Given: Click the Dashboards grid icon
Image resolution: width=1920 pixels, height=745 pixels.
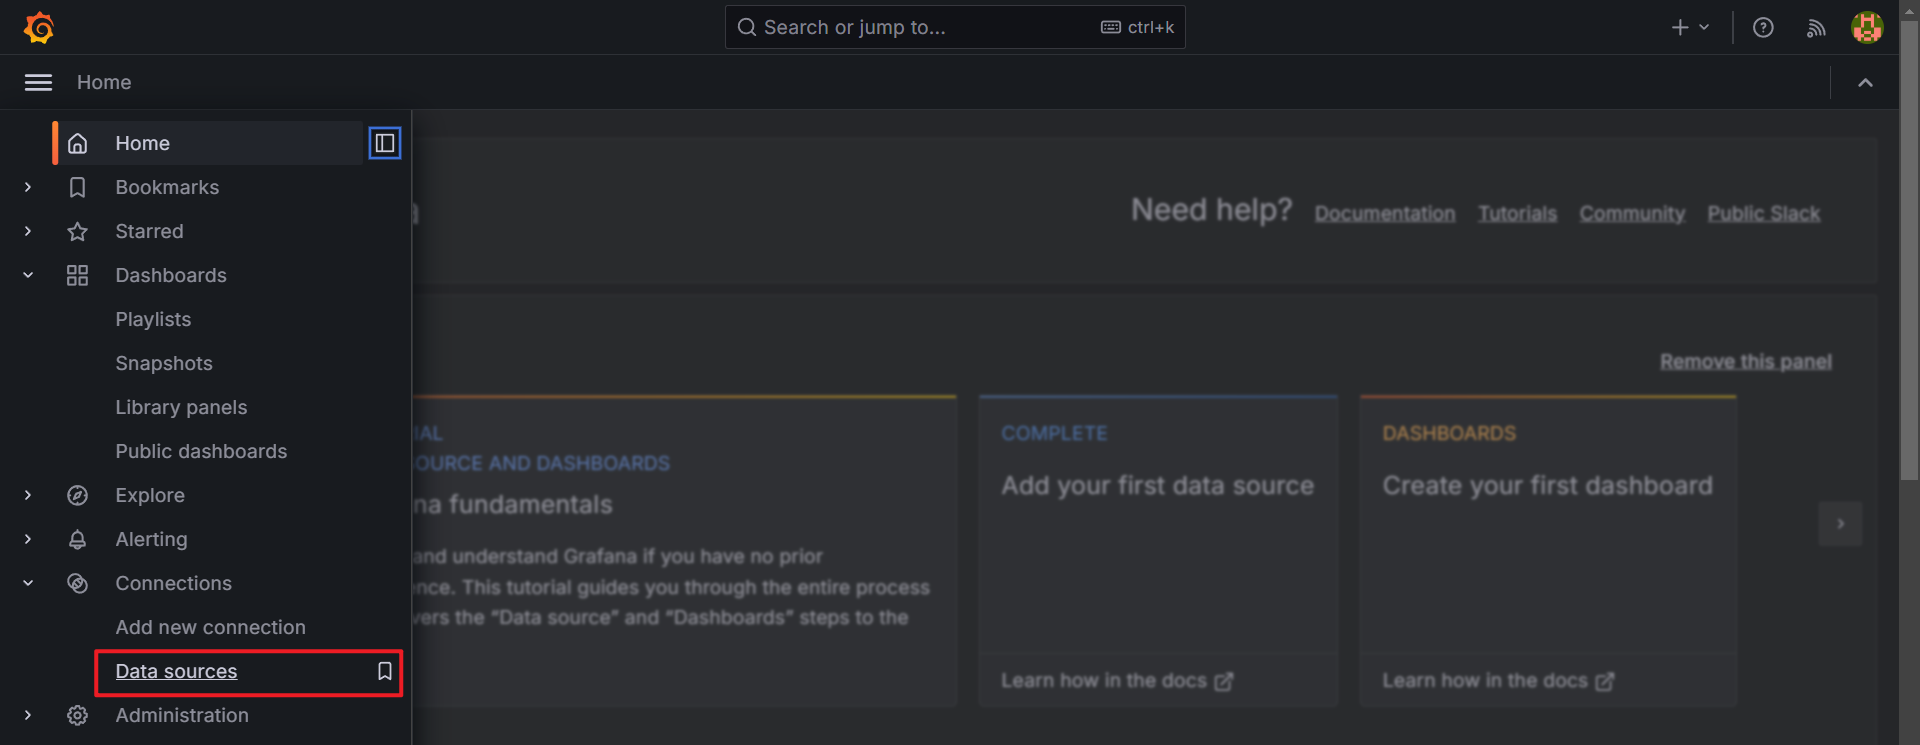Looking at the screenshot, I should (77, 275).
